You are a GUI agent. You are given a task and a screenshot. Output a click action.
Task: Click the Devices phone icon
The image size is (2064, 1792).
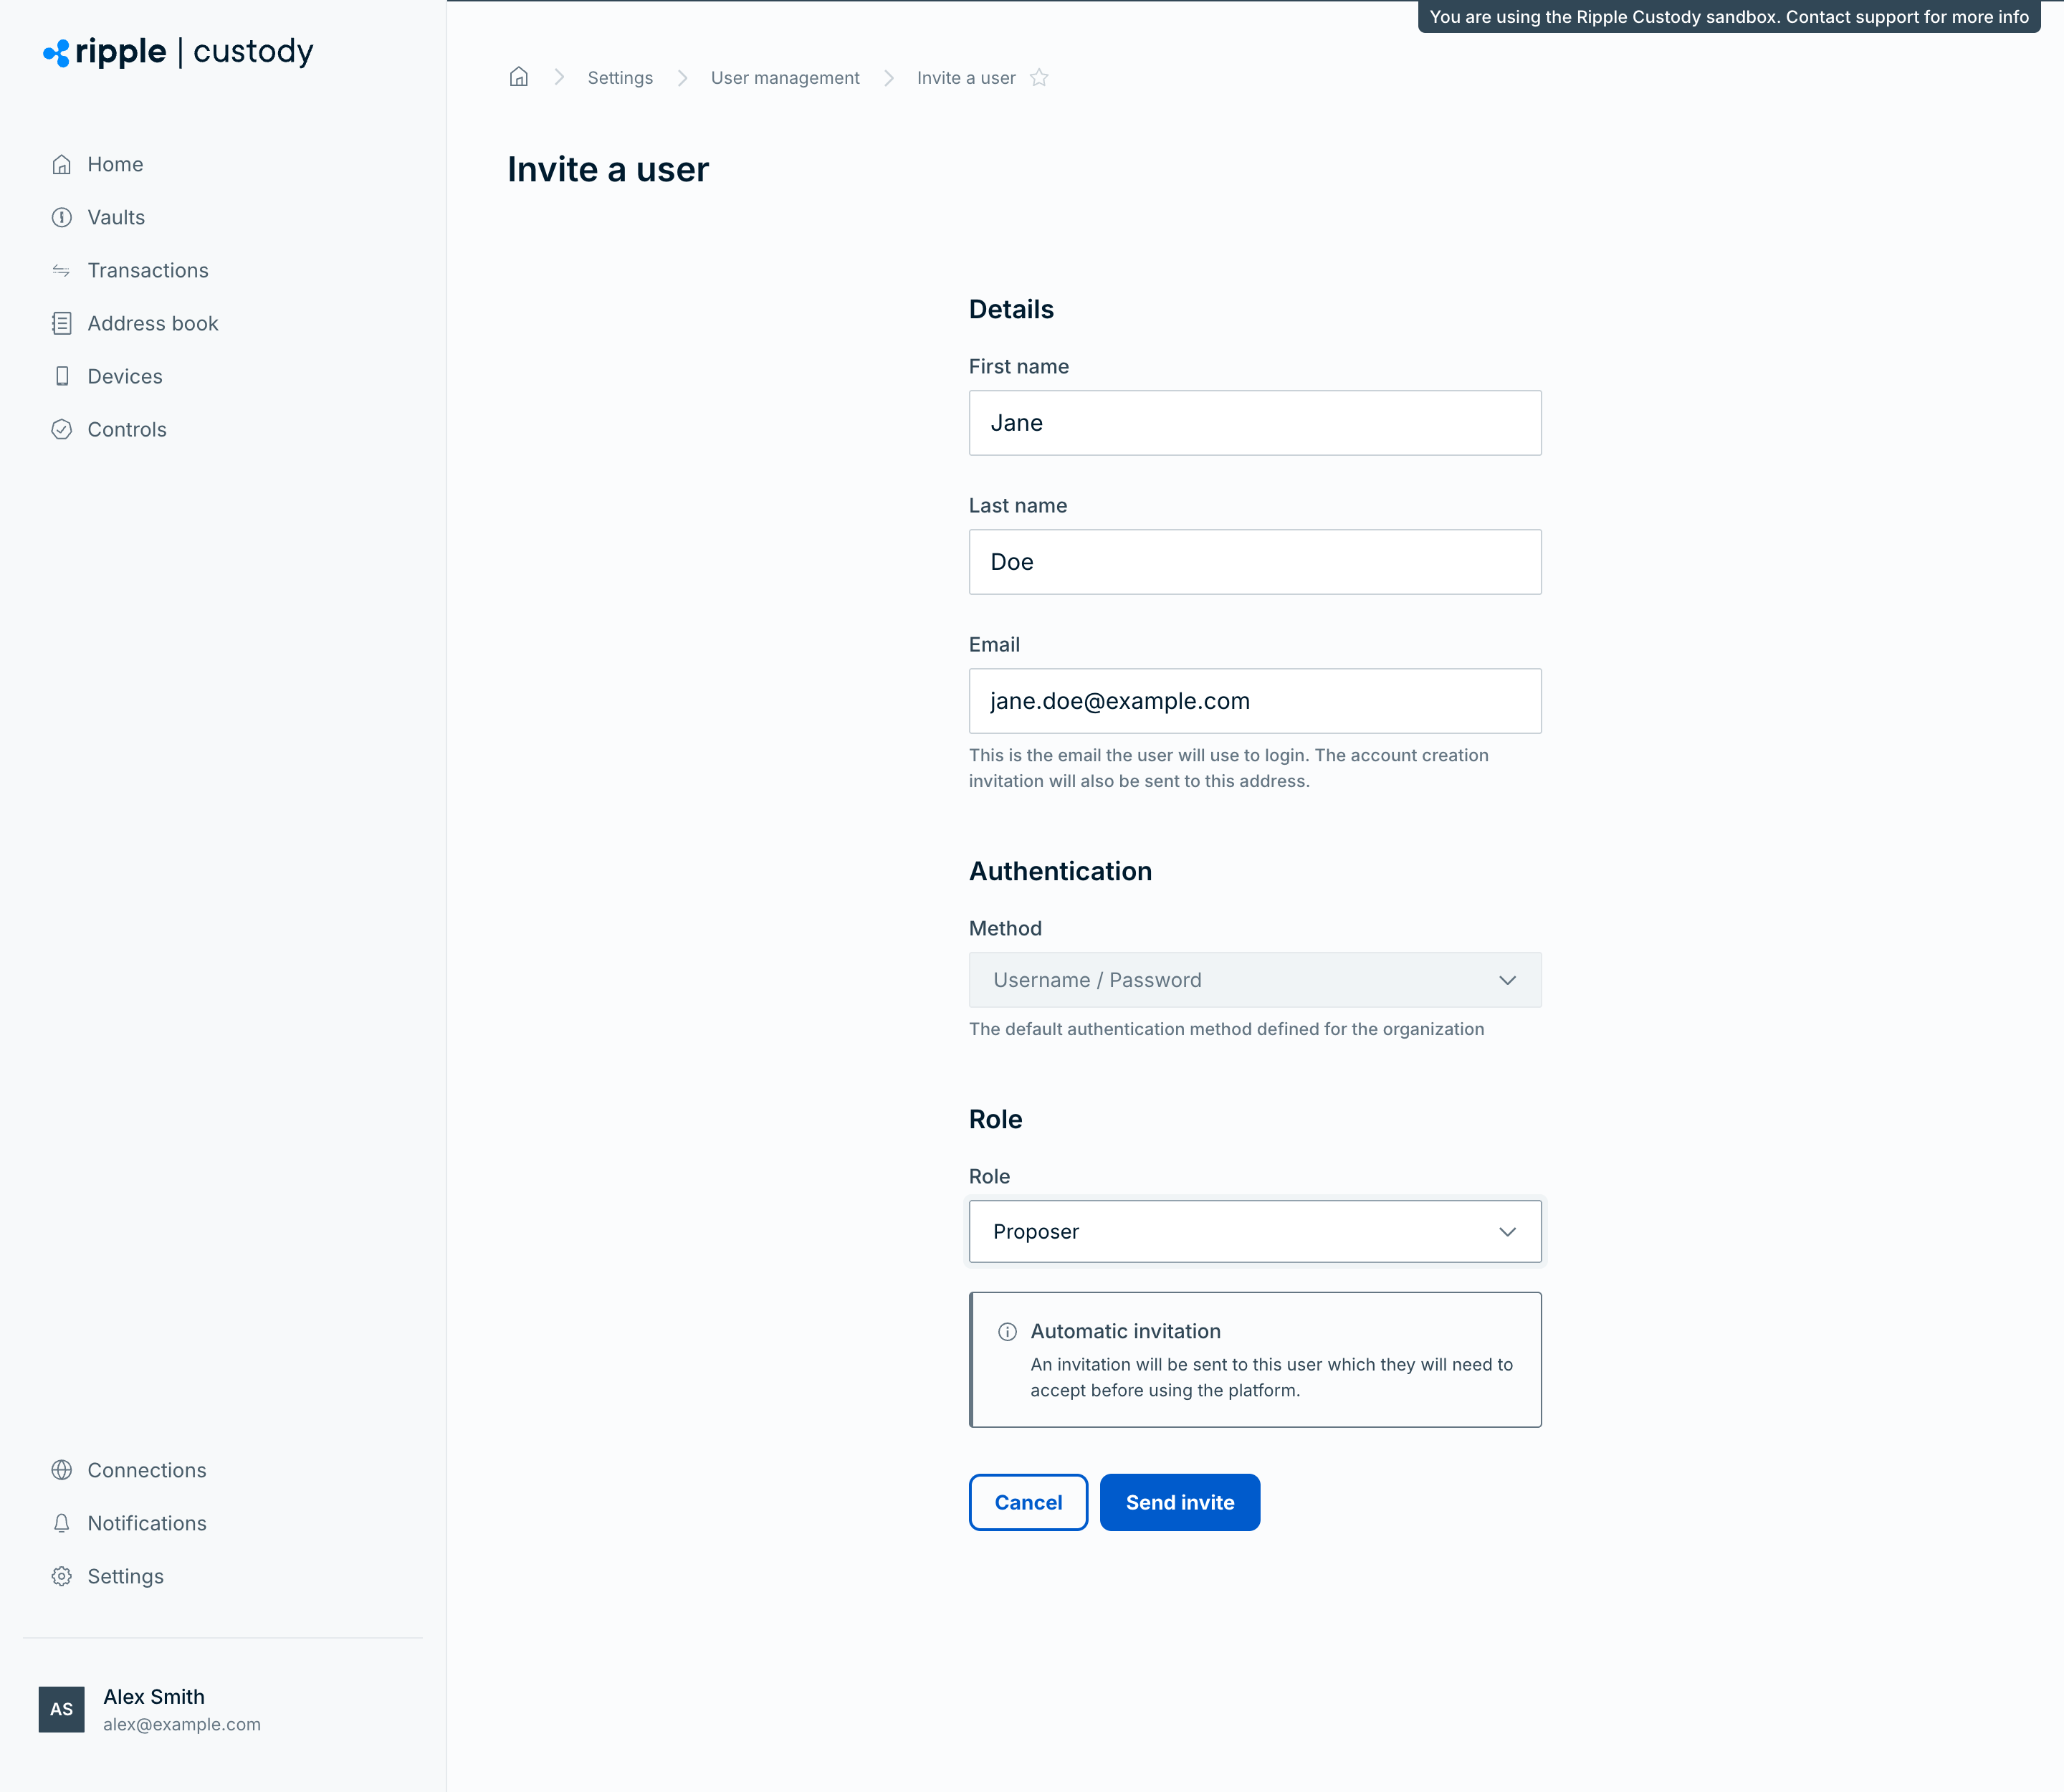pos(62,376)
